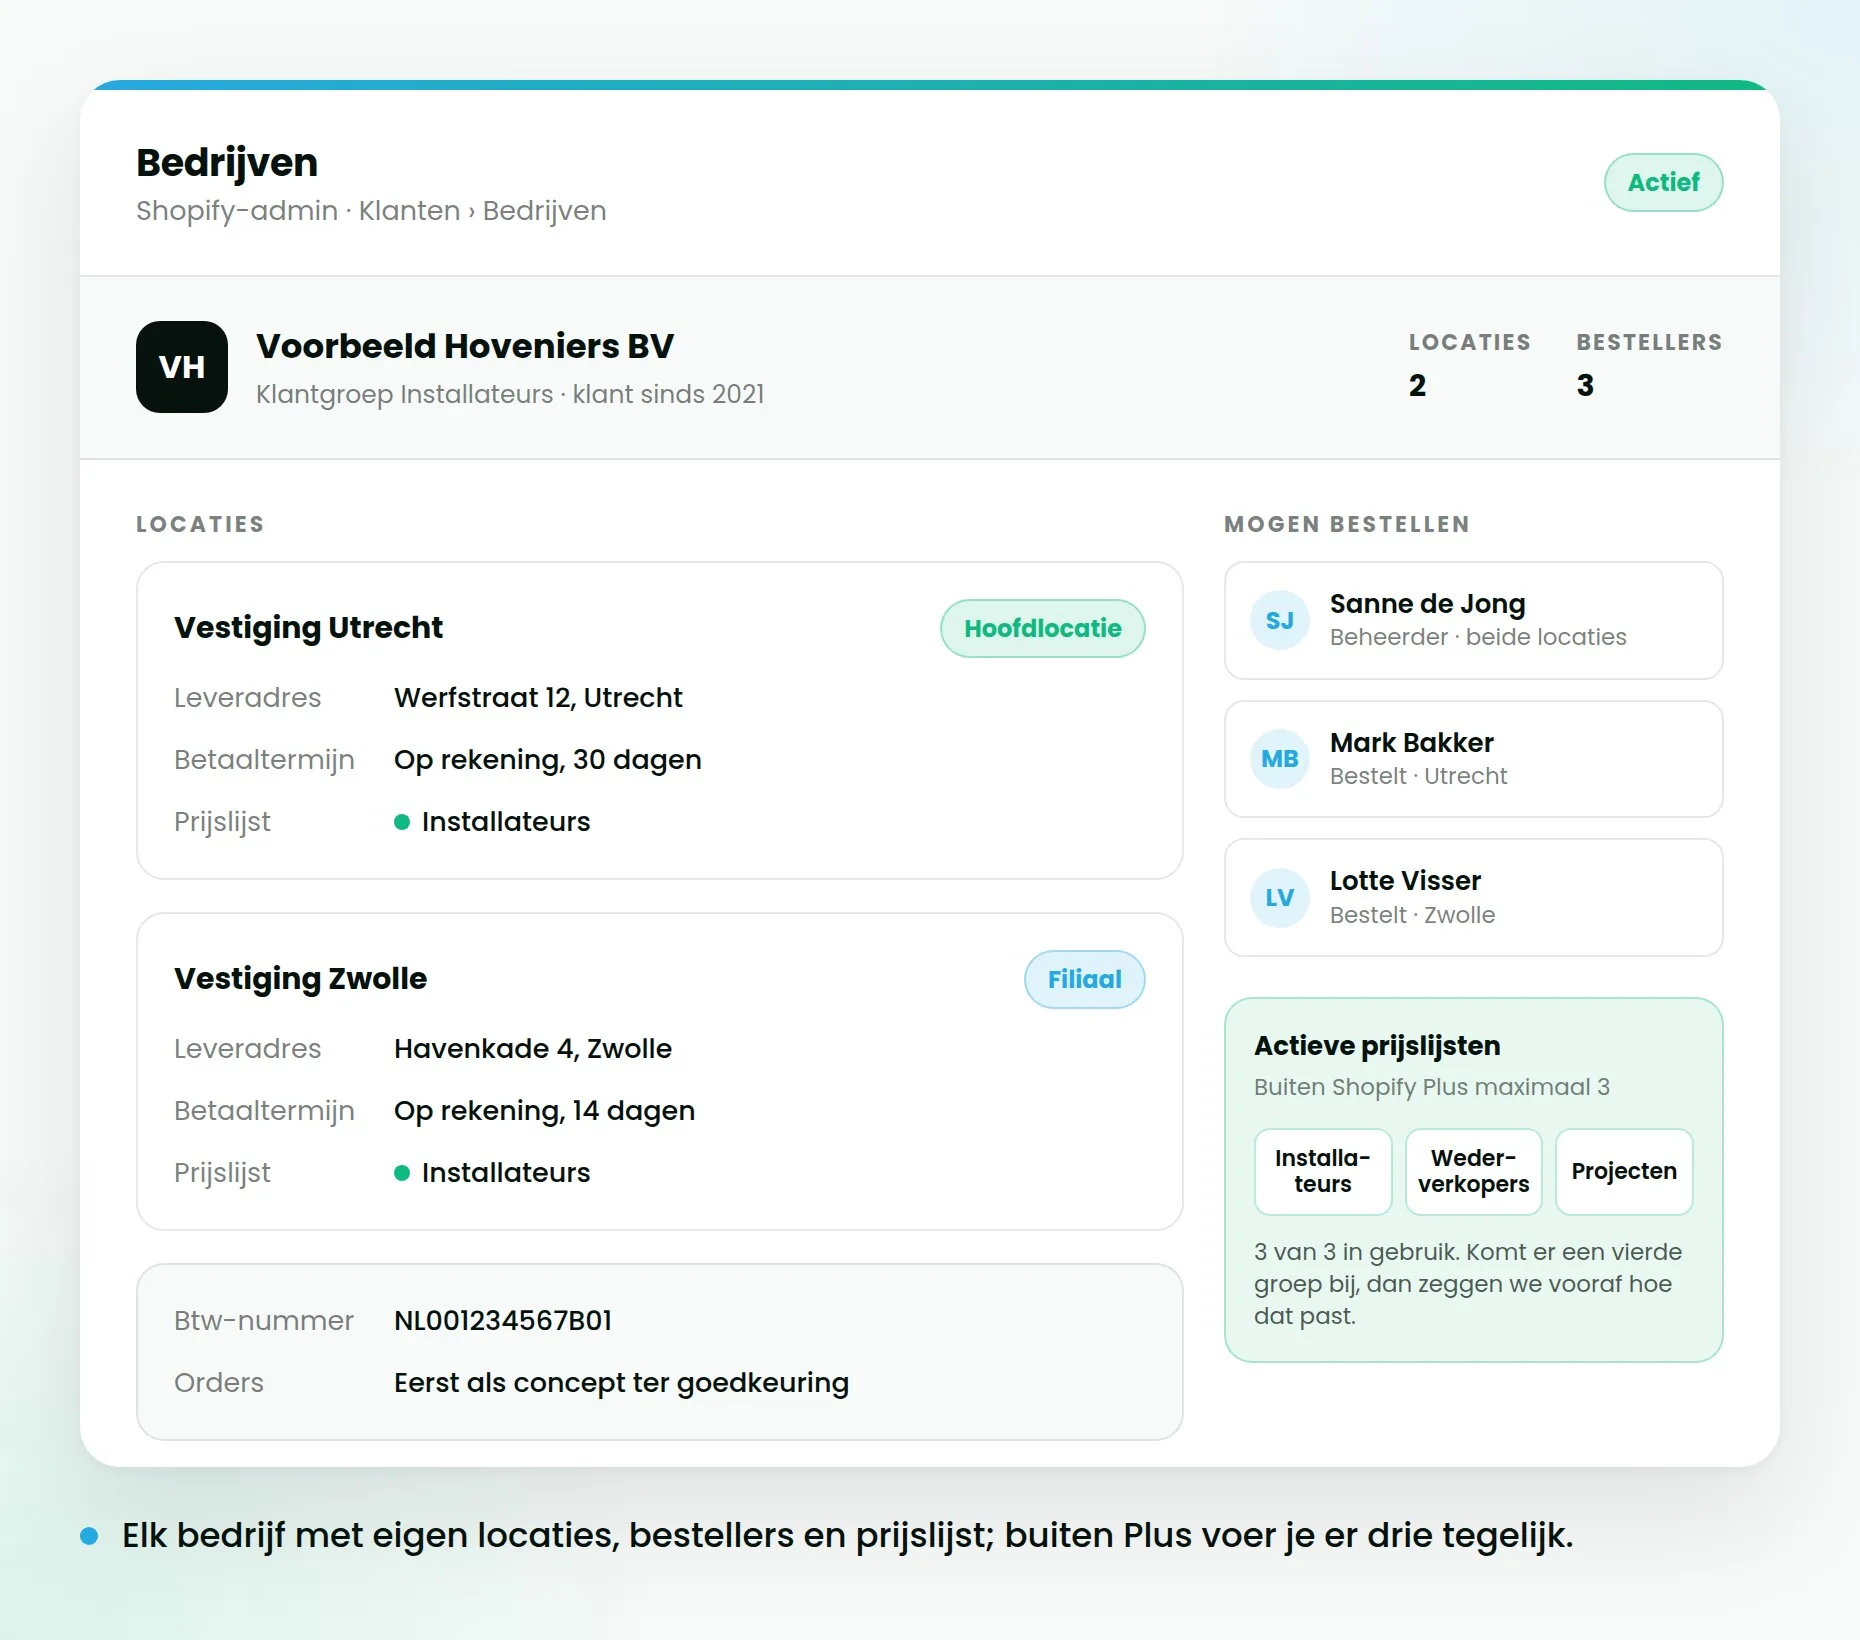Choose the Installateurs price list chip
The height and width of the screenshot is (1640, 1860).
(1323, 1171)
